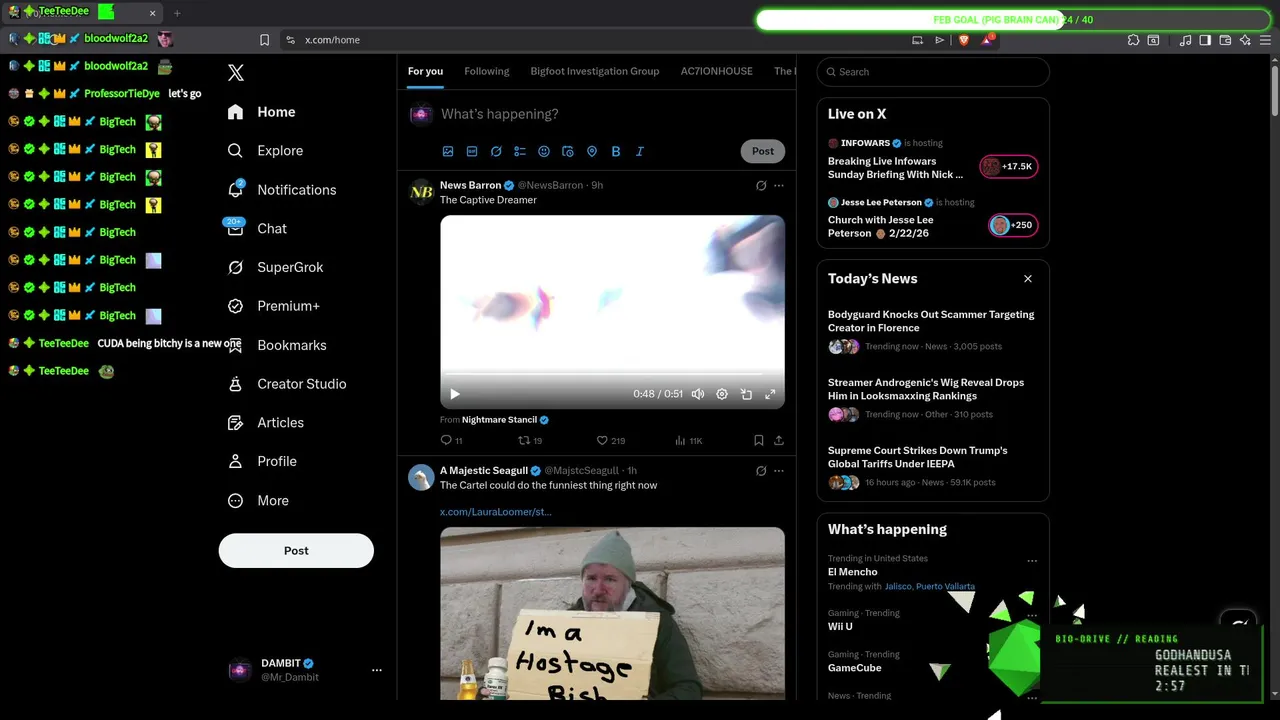Open Bigfoot Investigation Group tab
Screen dimensions: 1280x720
[x=595, y=71]
